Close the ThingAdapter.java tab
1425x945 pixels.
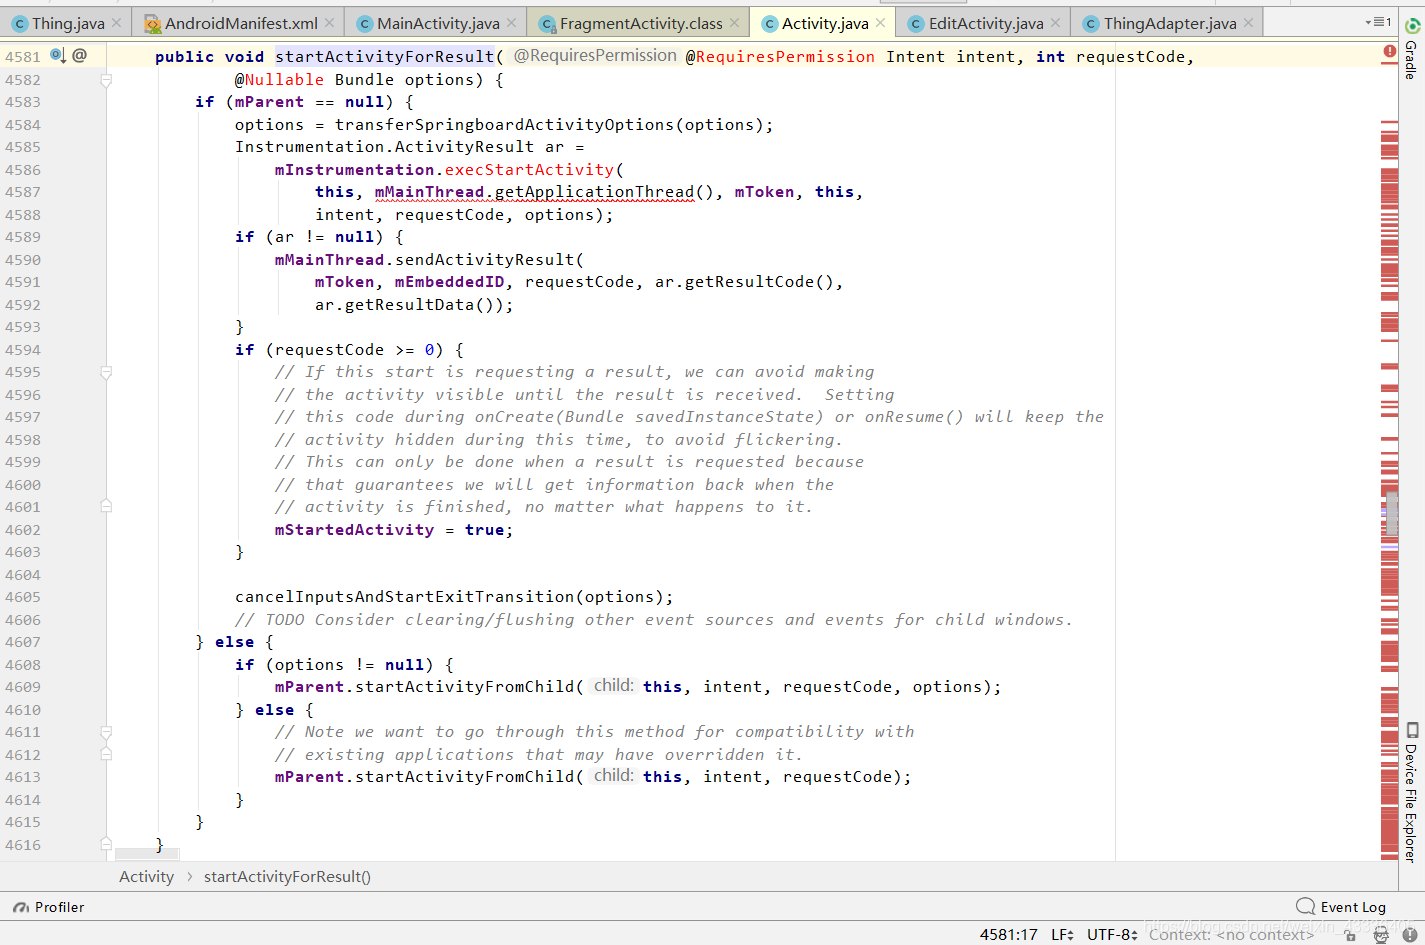coord(1248,23)
